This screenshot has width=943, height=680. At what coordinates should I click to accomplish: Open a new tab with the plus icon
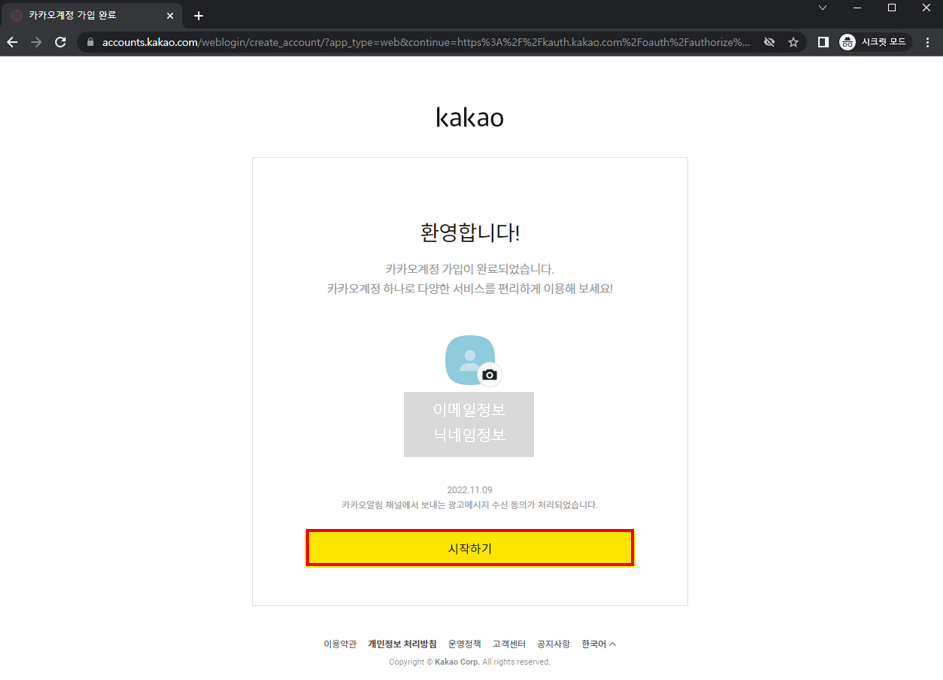tap(198, 16)
